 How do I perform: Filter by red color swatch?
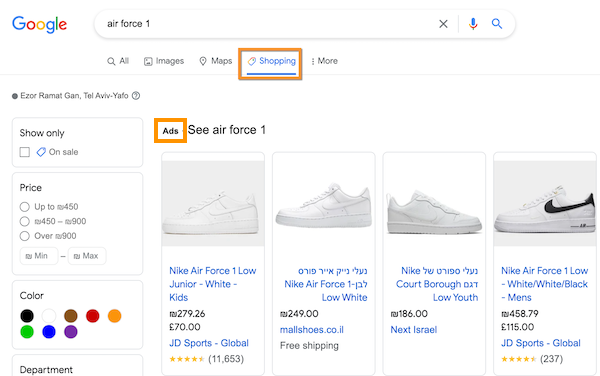coord(93,316)
